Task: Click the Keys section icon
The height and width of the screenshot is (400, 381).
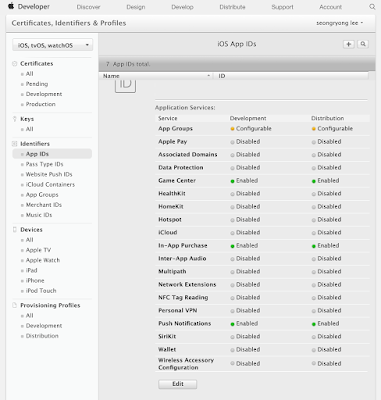Action: pos(15,119)
